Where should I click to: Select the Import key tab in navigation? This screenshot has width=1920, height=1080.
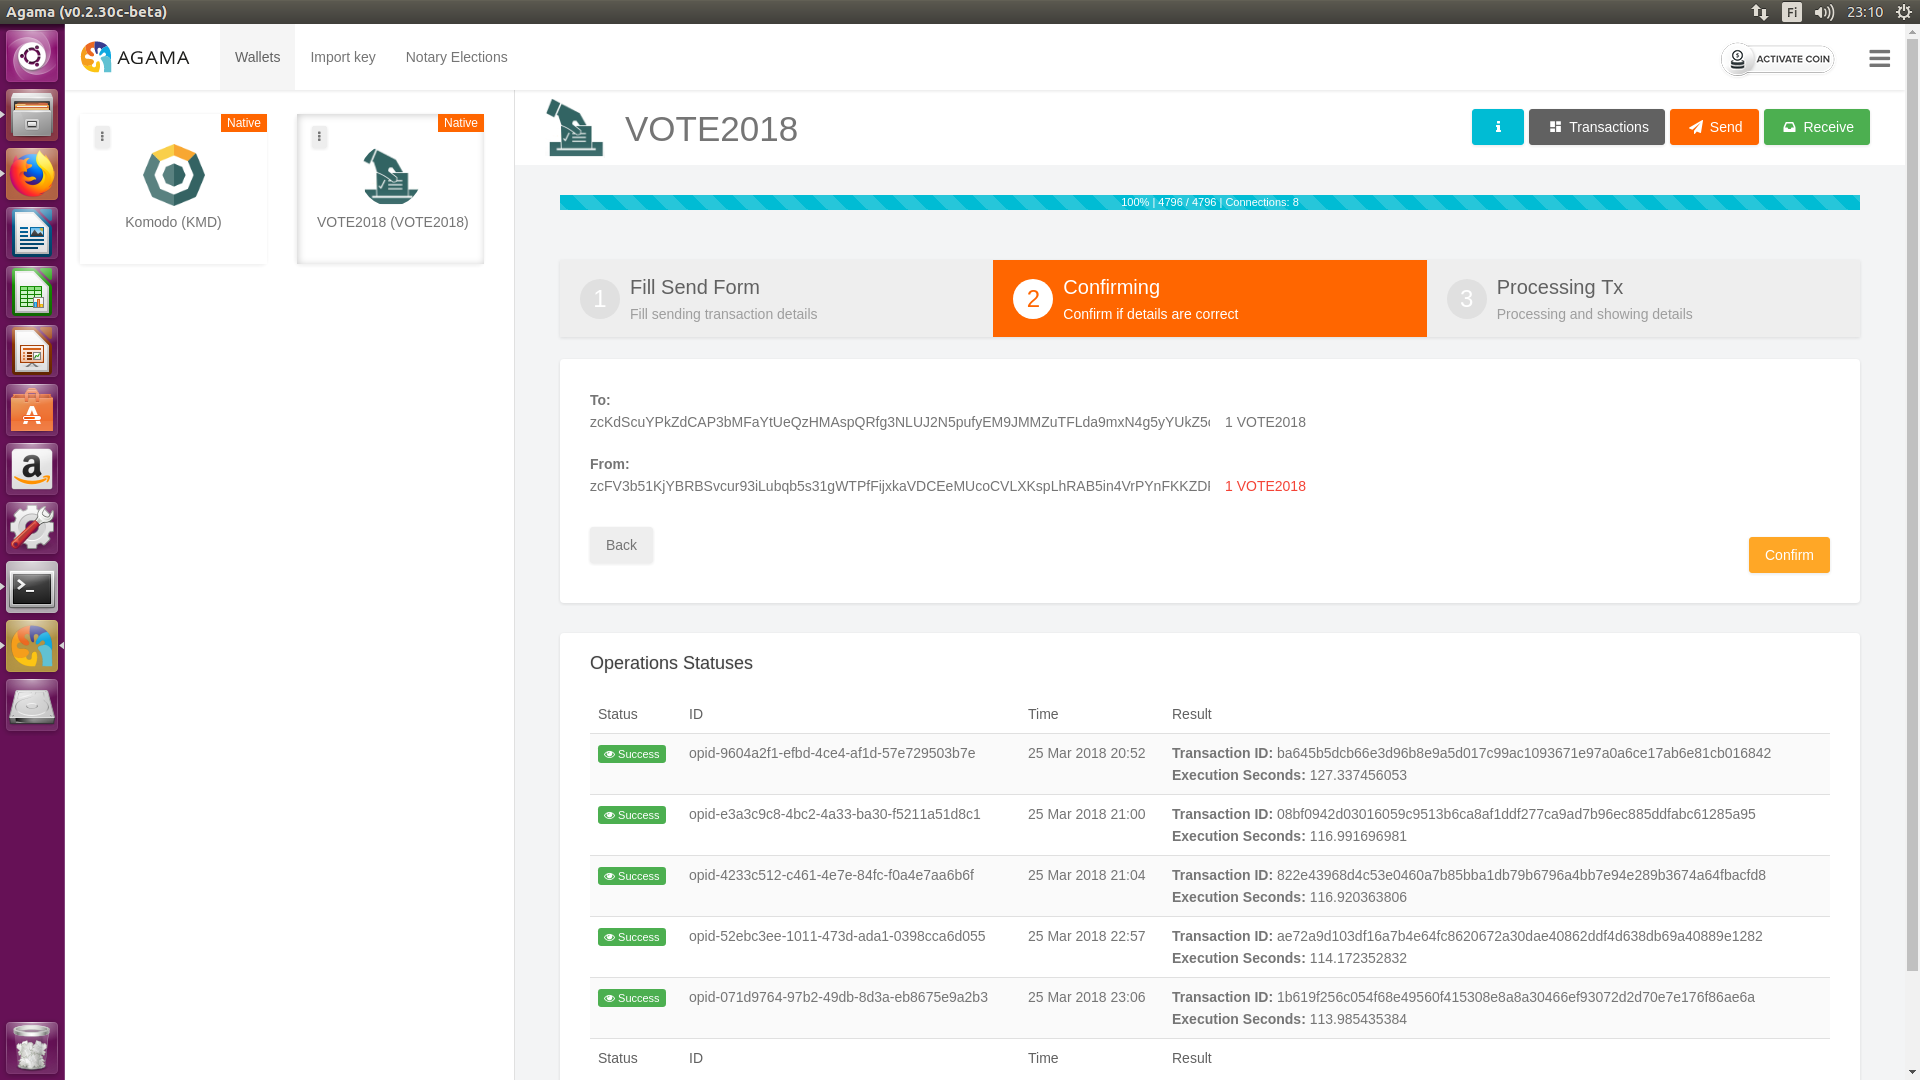point(343,57)
